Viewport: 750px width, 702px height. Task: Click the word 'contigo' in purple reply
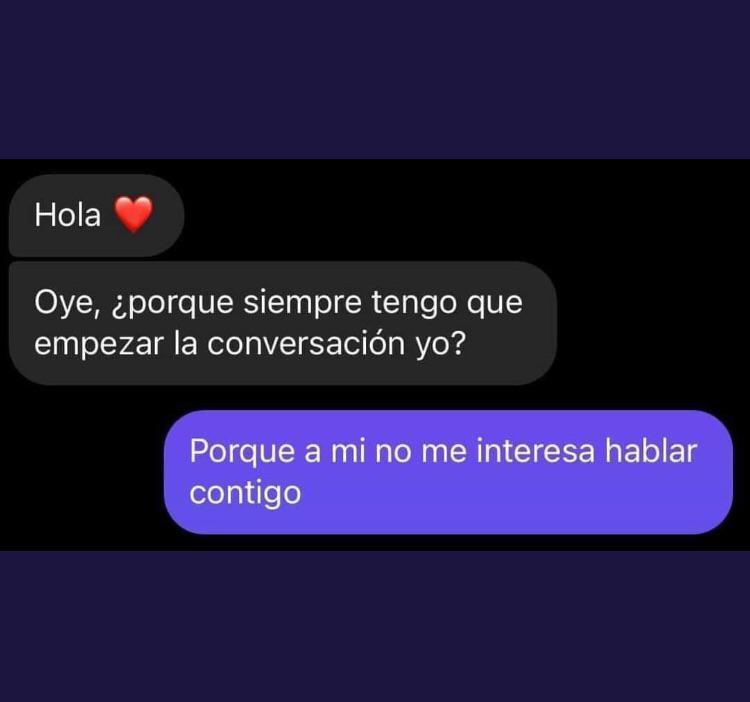pyautogui.click(x=245, y=493)
